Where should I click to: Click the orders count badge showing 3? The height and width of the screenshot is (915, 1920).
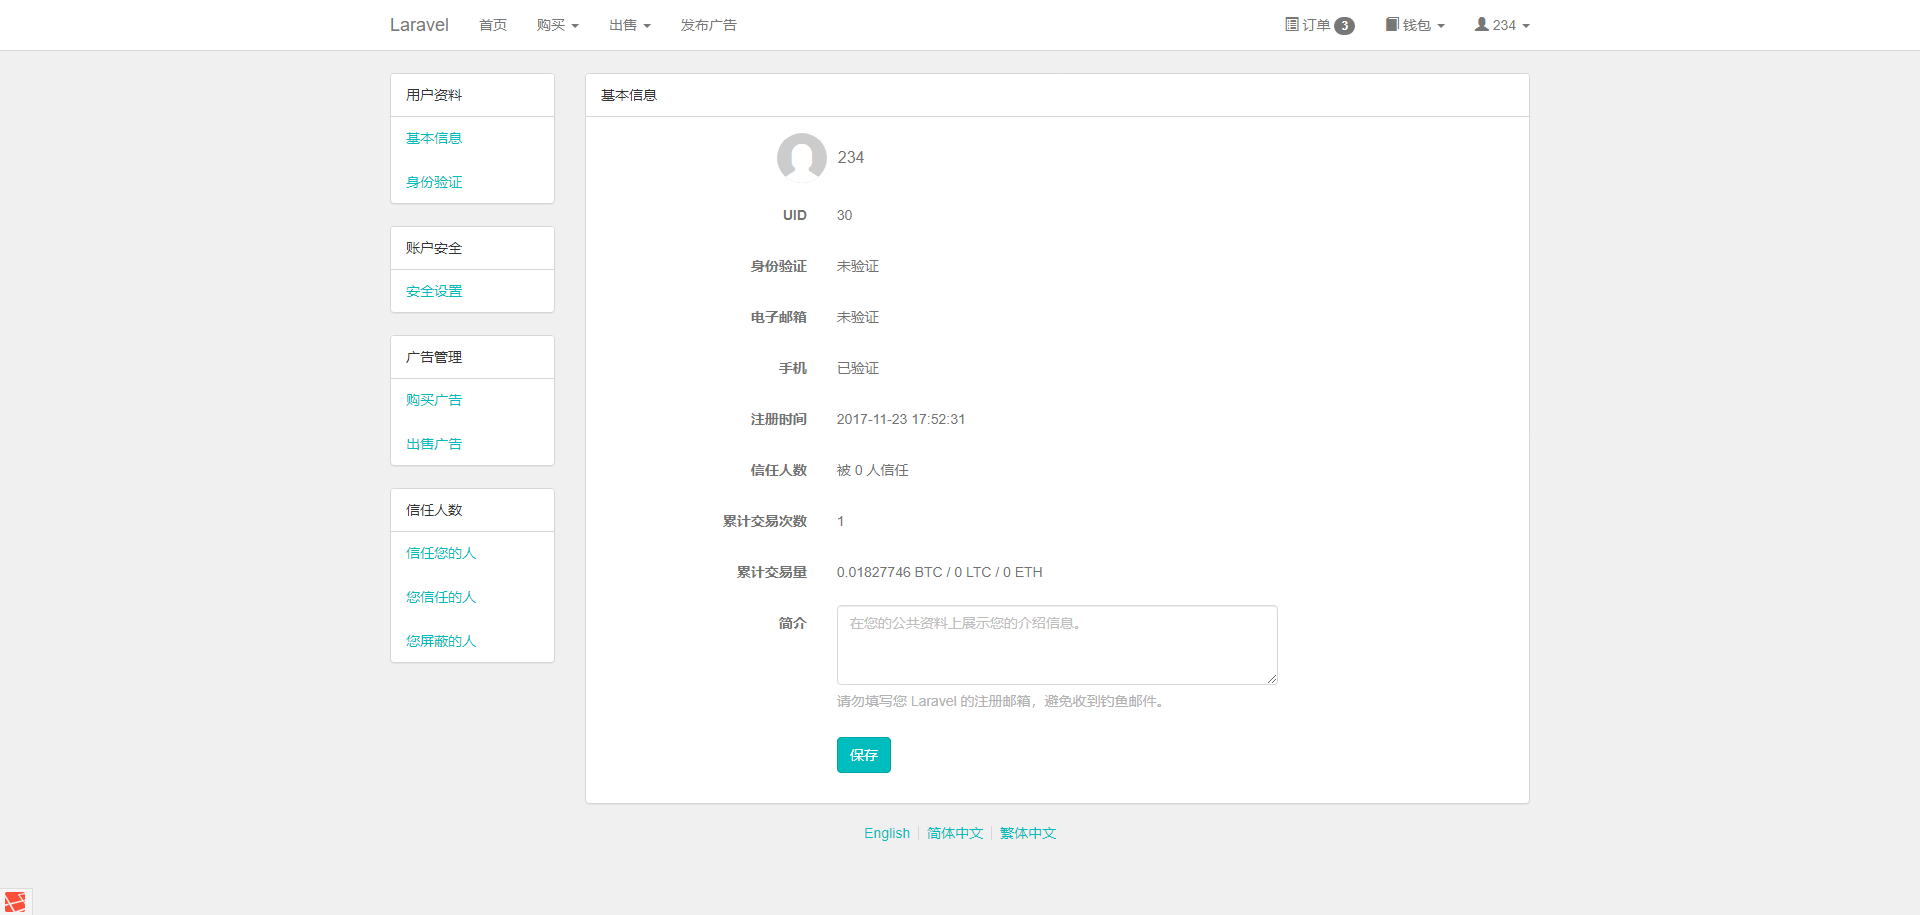(1344, 26)
